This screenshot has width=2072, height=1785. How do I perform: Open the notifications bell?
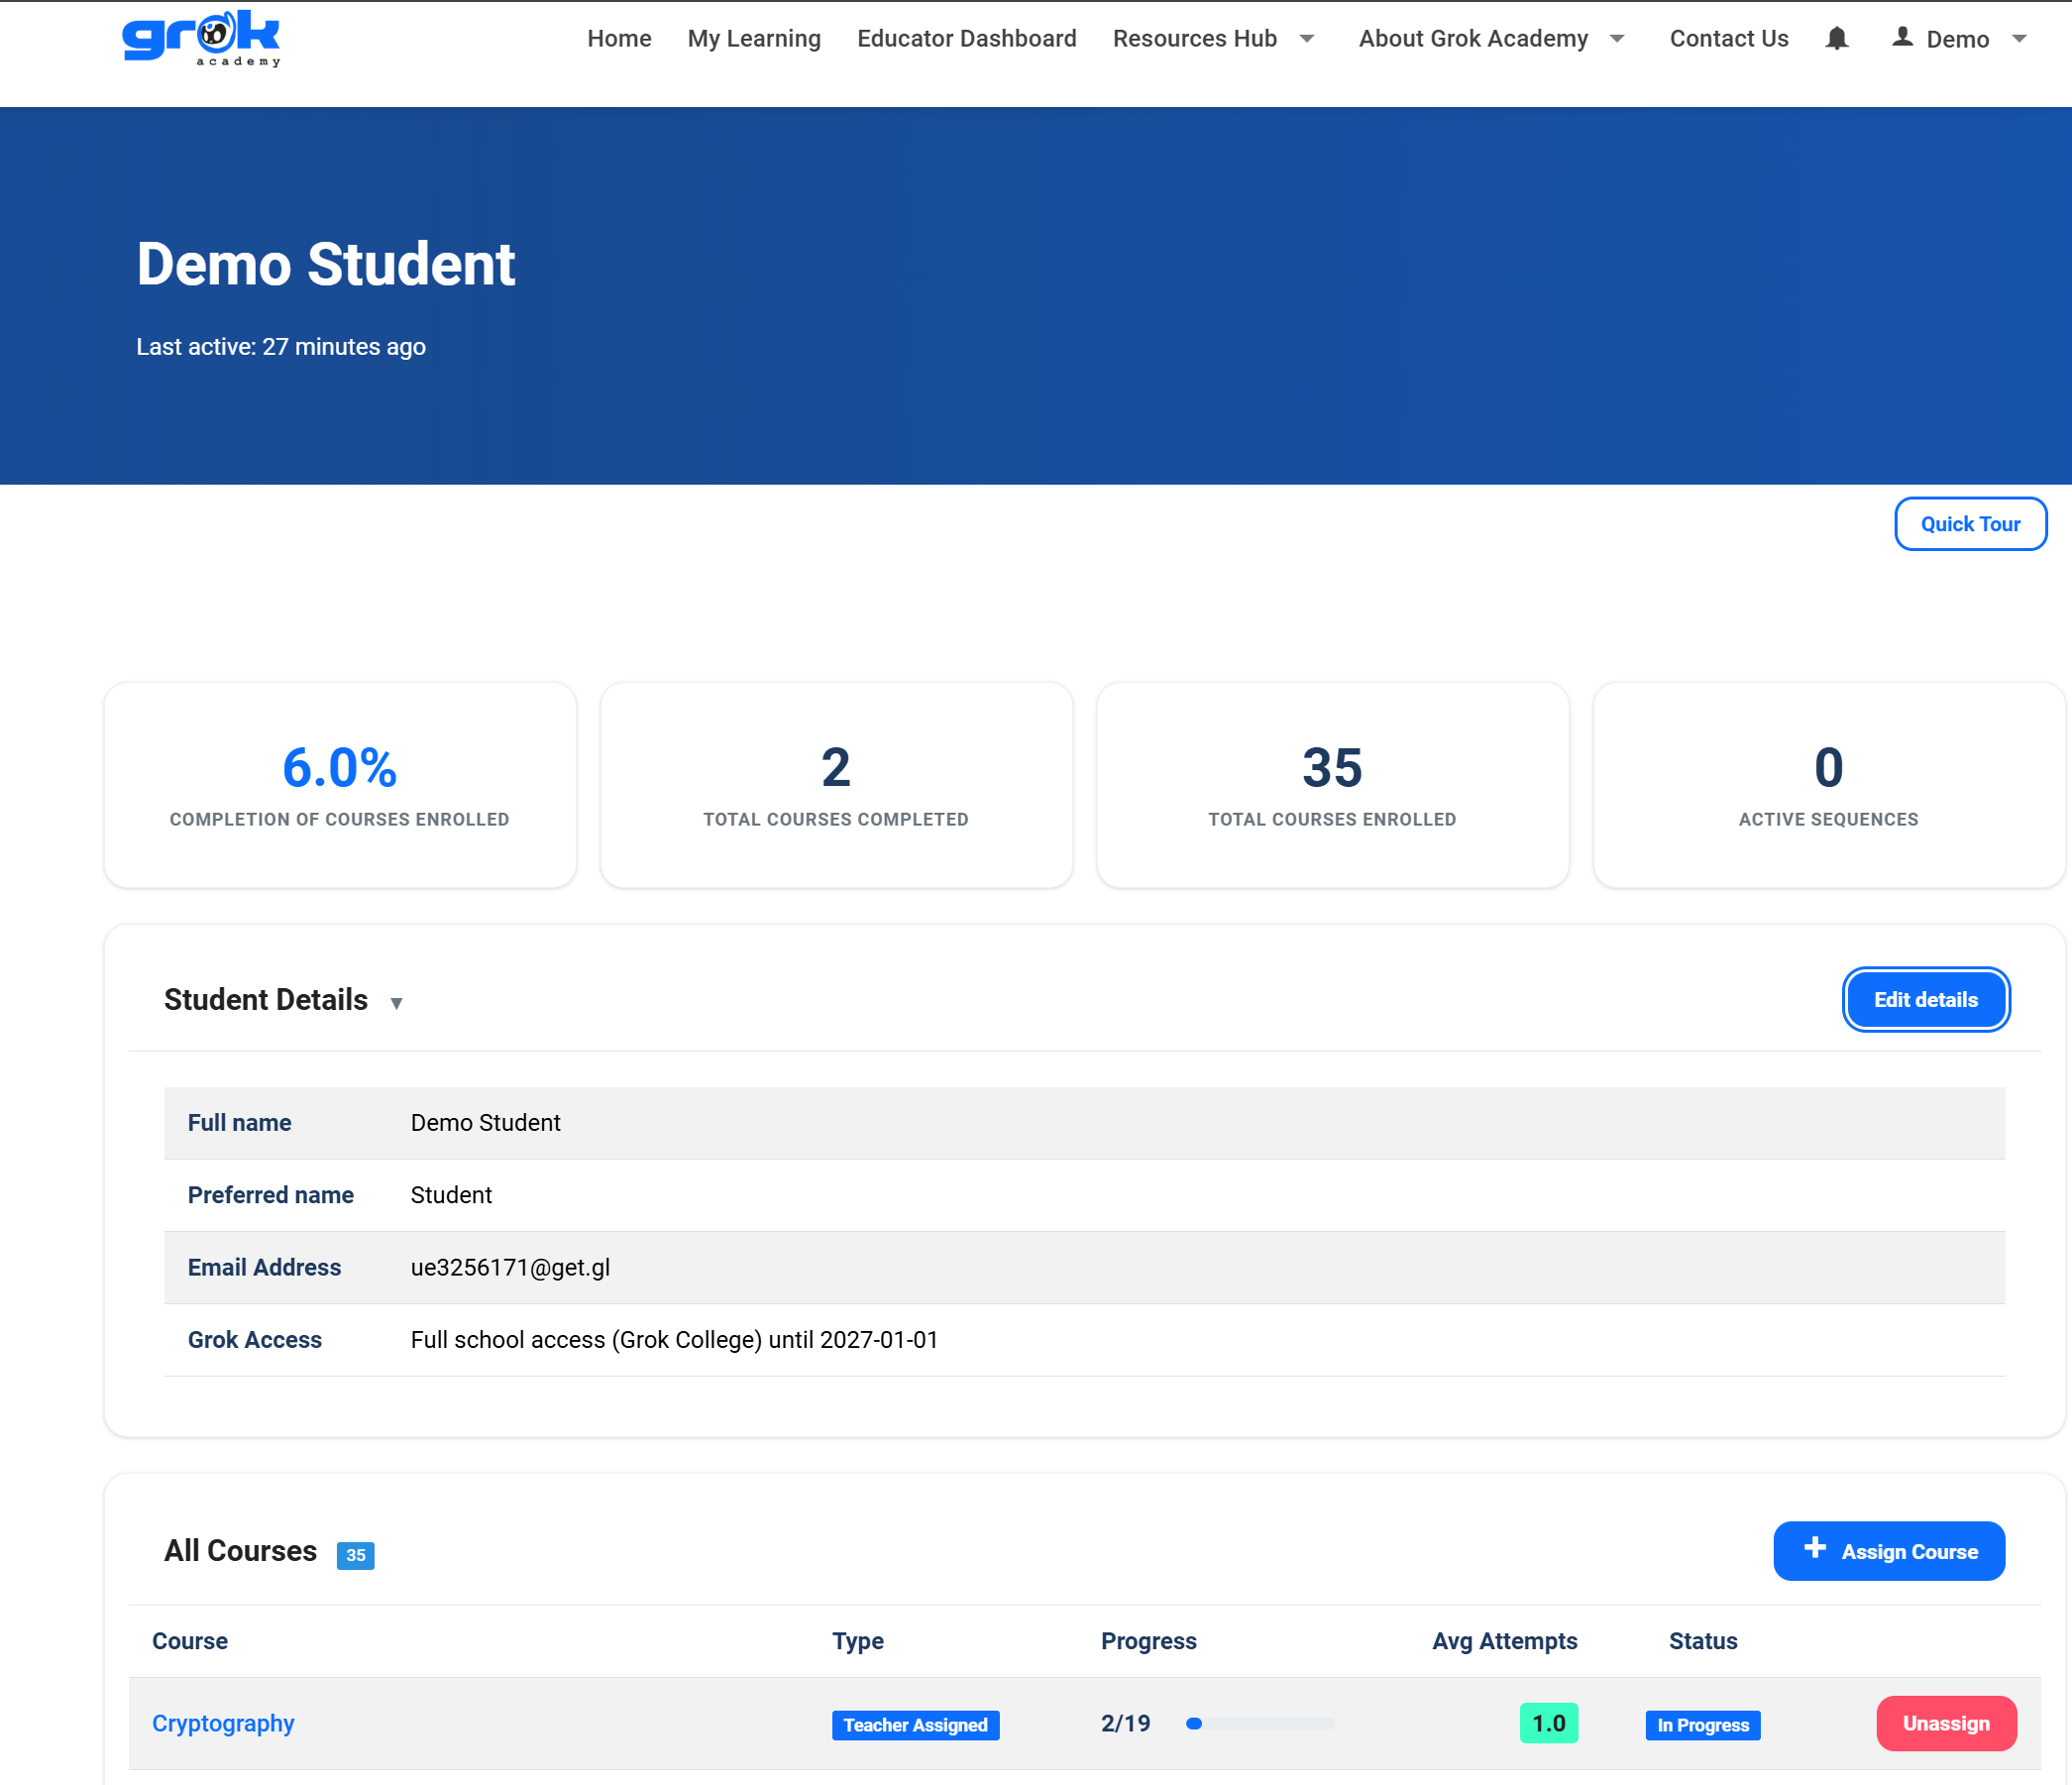click(x=1836, y=39)
